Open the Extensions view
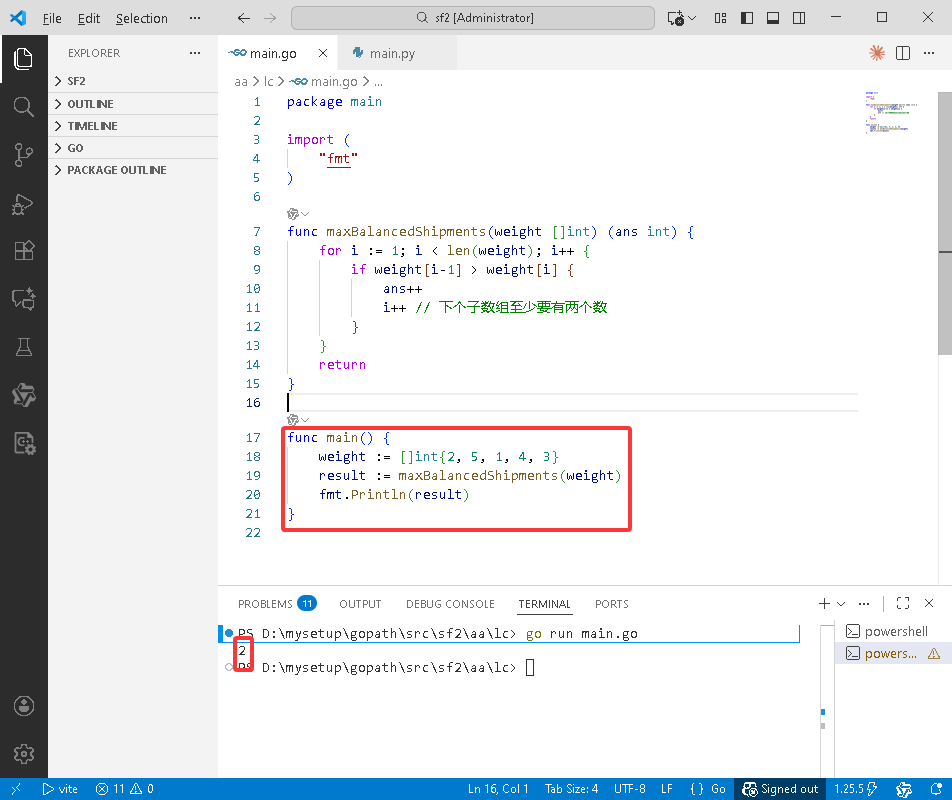952x800 pixels. (x=23, y=251)
